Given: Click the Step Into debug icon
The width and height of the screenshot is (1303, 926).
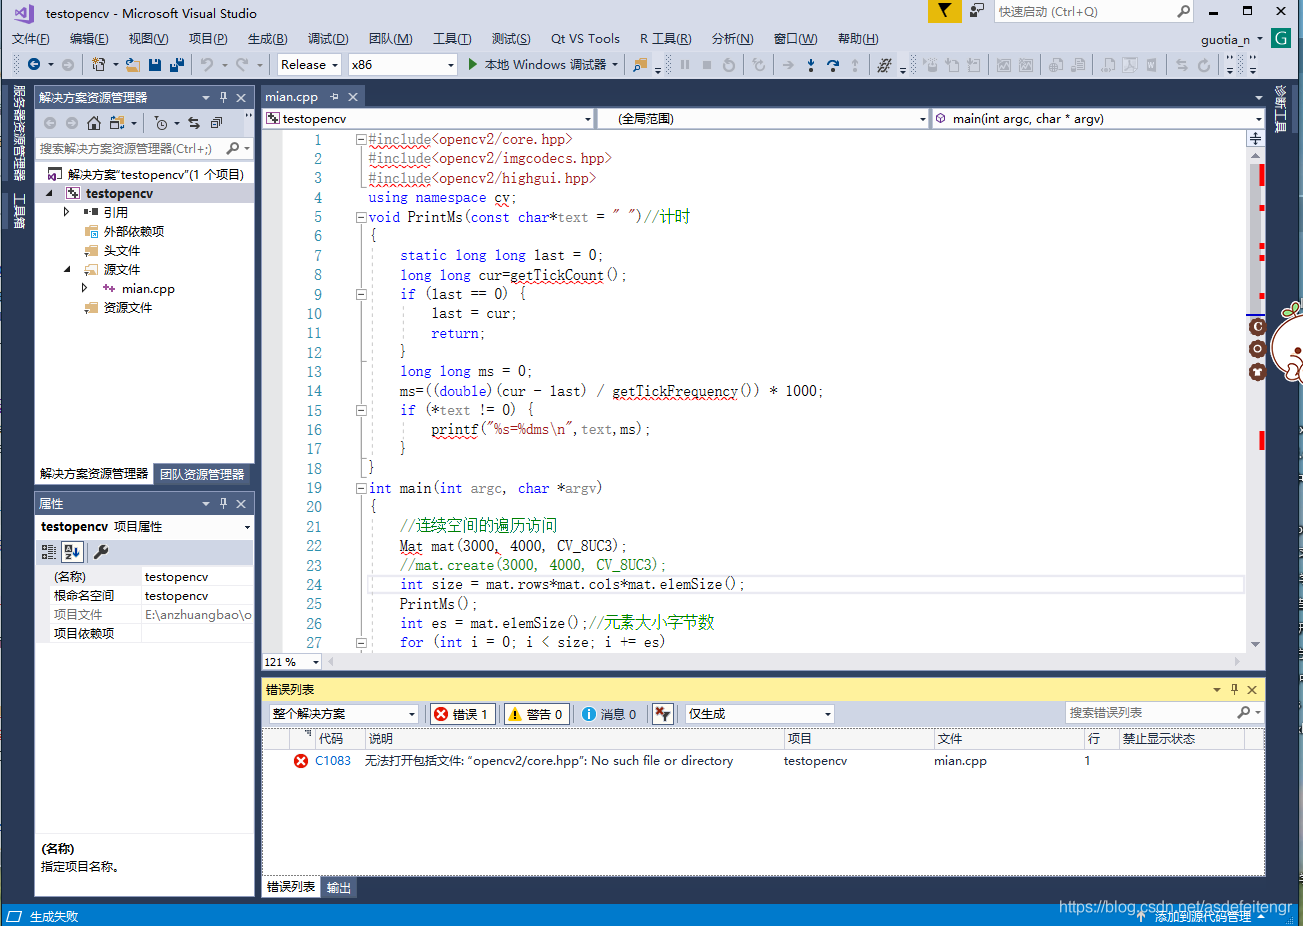Looking at the screenshot, I should pyautogui.click(x=810, y=64).
